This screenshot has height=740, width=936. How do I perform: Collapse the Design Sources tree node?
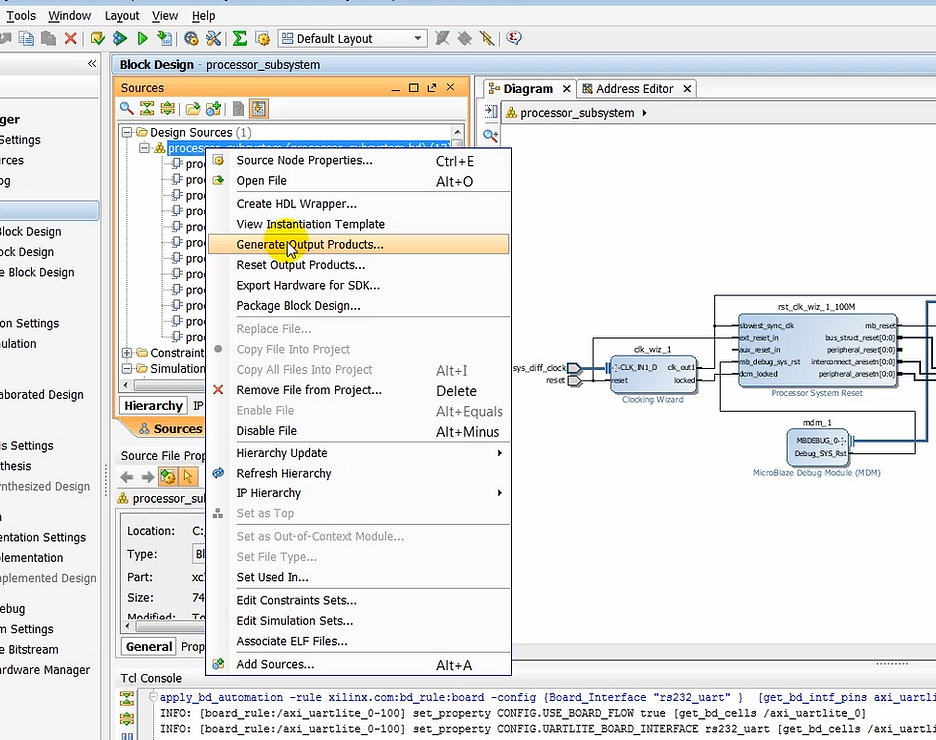click(127, 132)
